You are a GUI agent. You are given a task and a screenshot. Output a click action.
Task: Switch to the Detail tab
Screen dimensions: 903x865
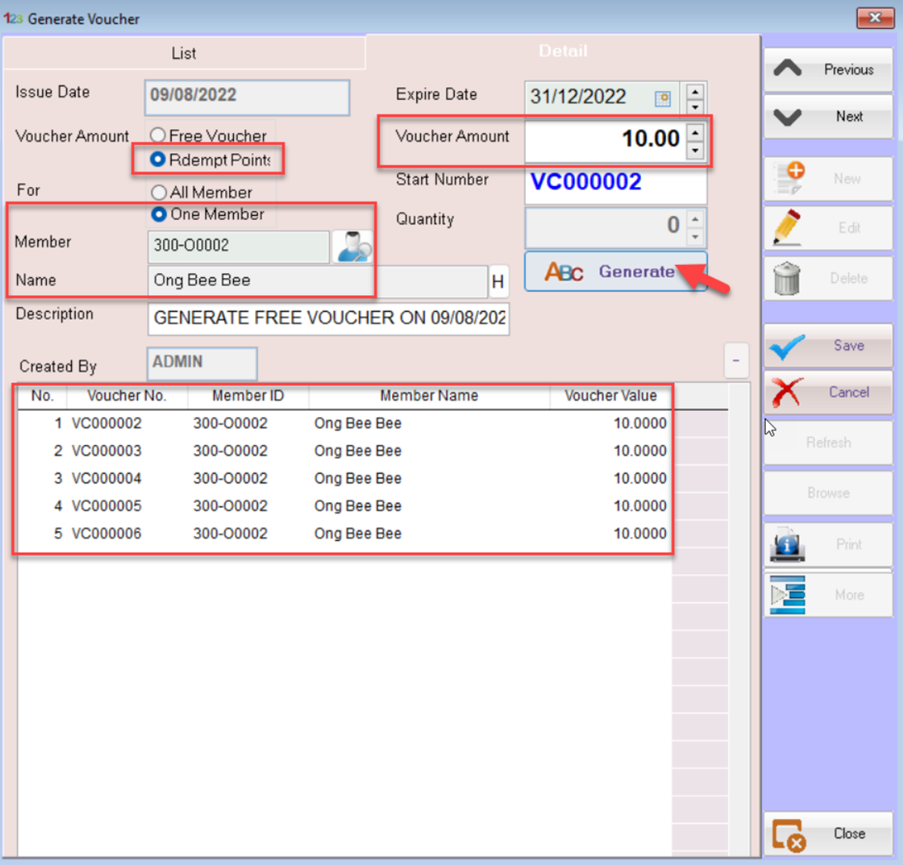point(563,51)
